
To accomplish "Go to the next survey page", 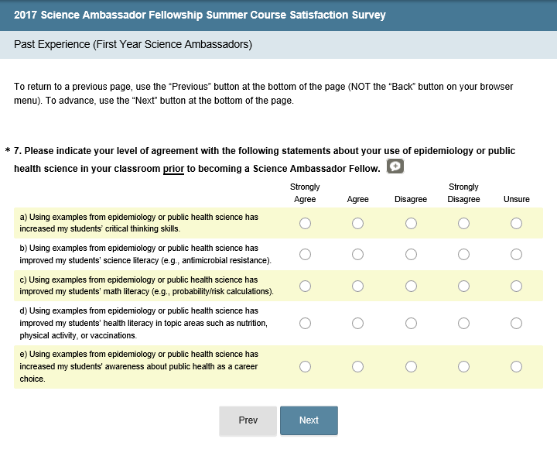I will tap(309, 420).
